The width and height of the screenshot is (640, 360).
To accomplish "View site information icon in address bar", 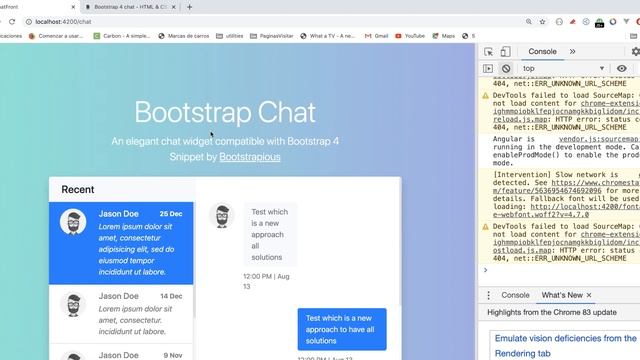I will pos(29,22).
